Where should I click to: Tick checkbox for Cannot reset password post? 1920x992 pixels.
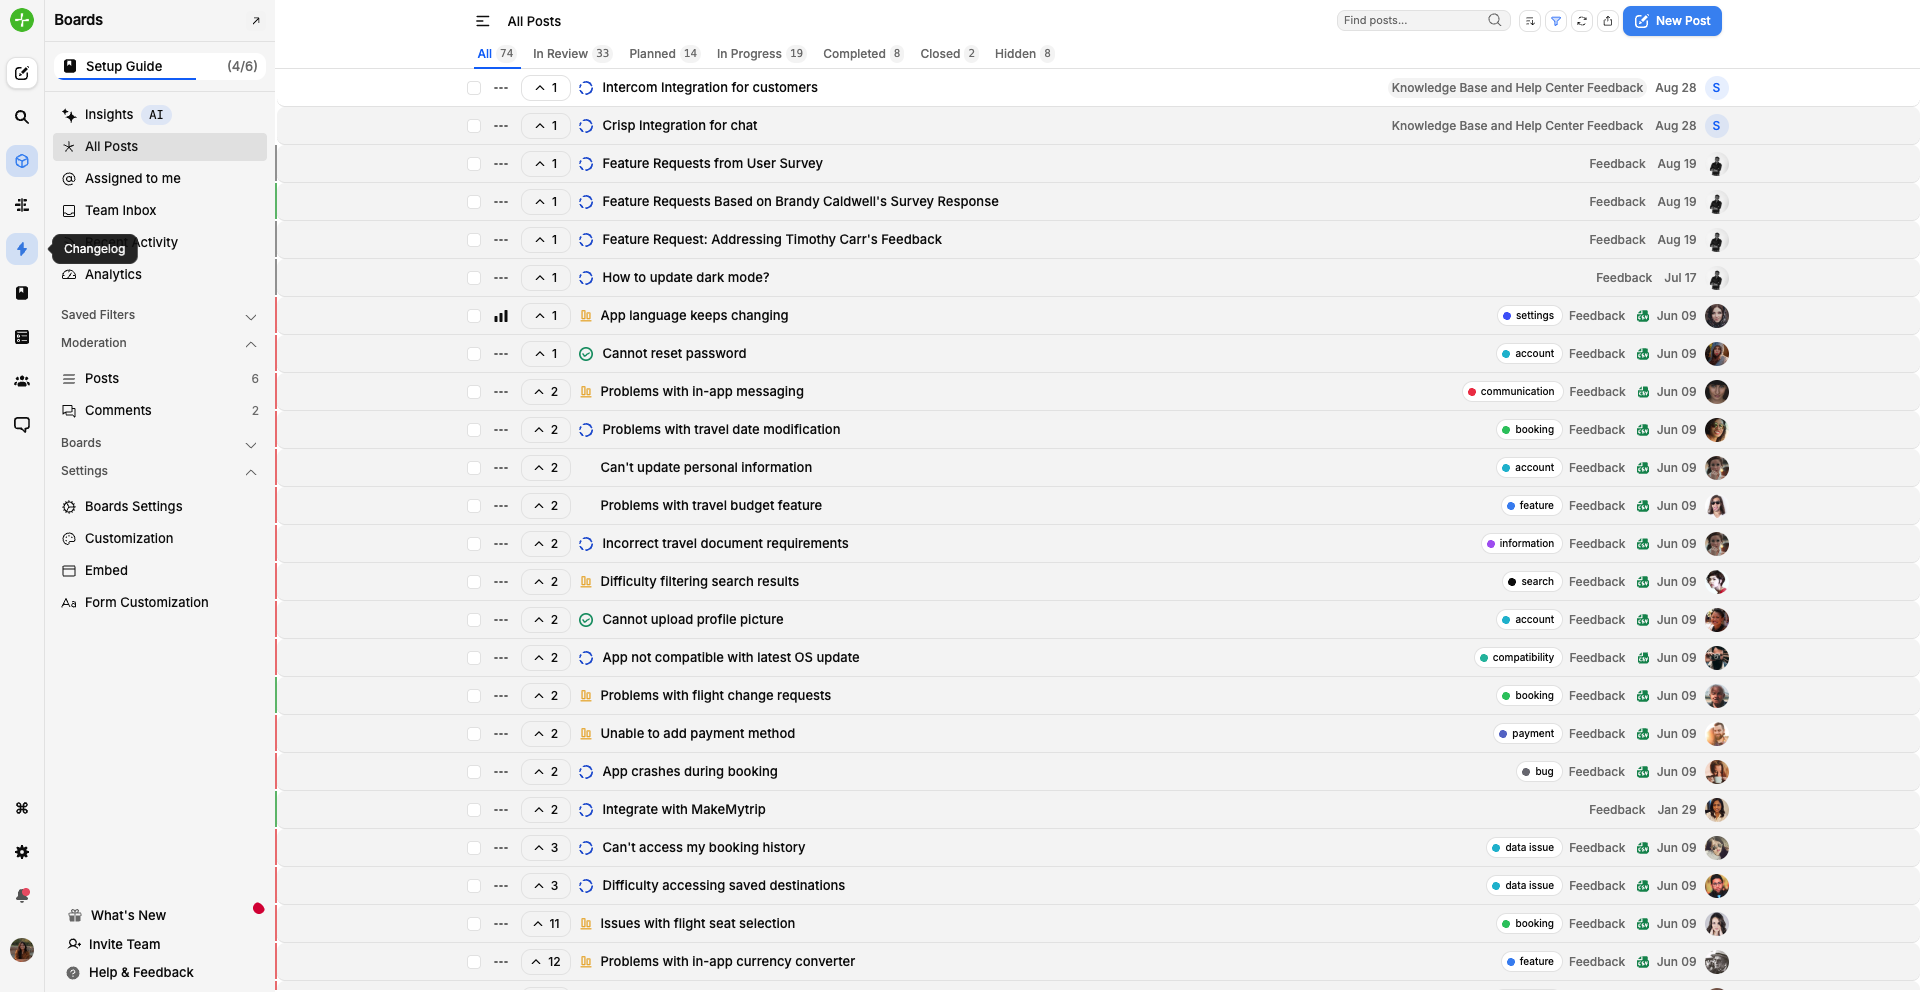[474, 354]
